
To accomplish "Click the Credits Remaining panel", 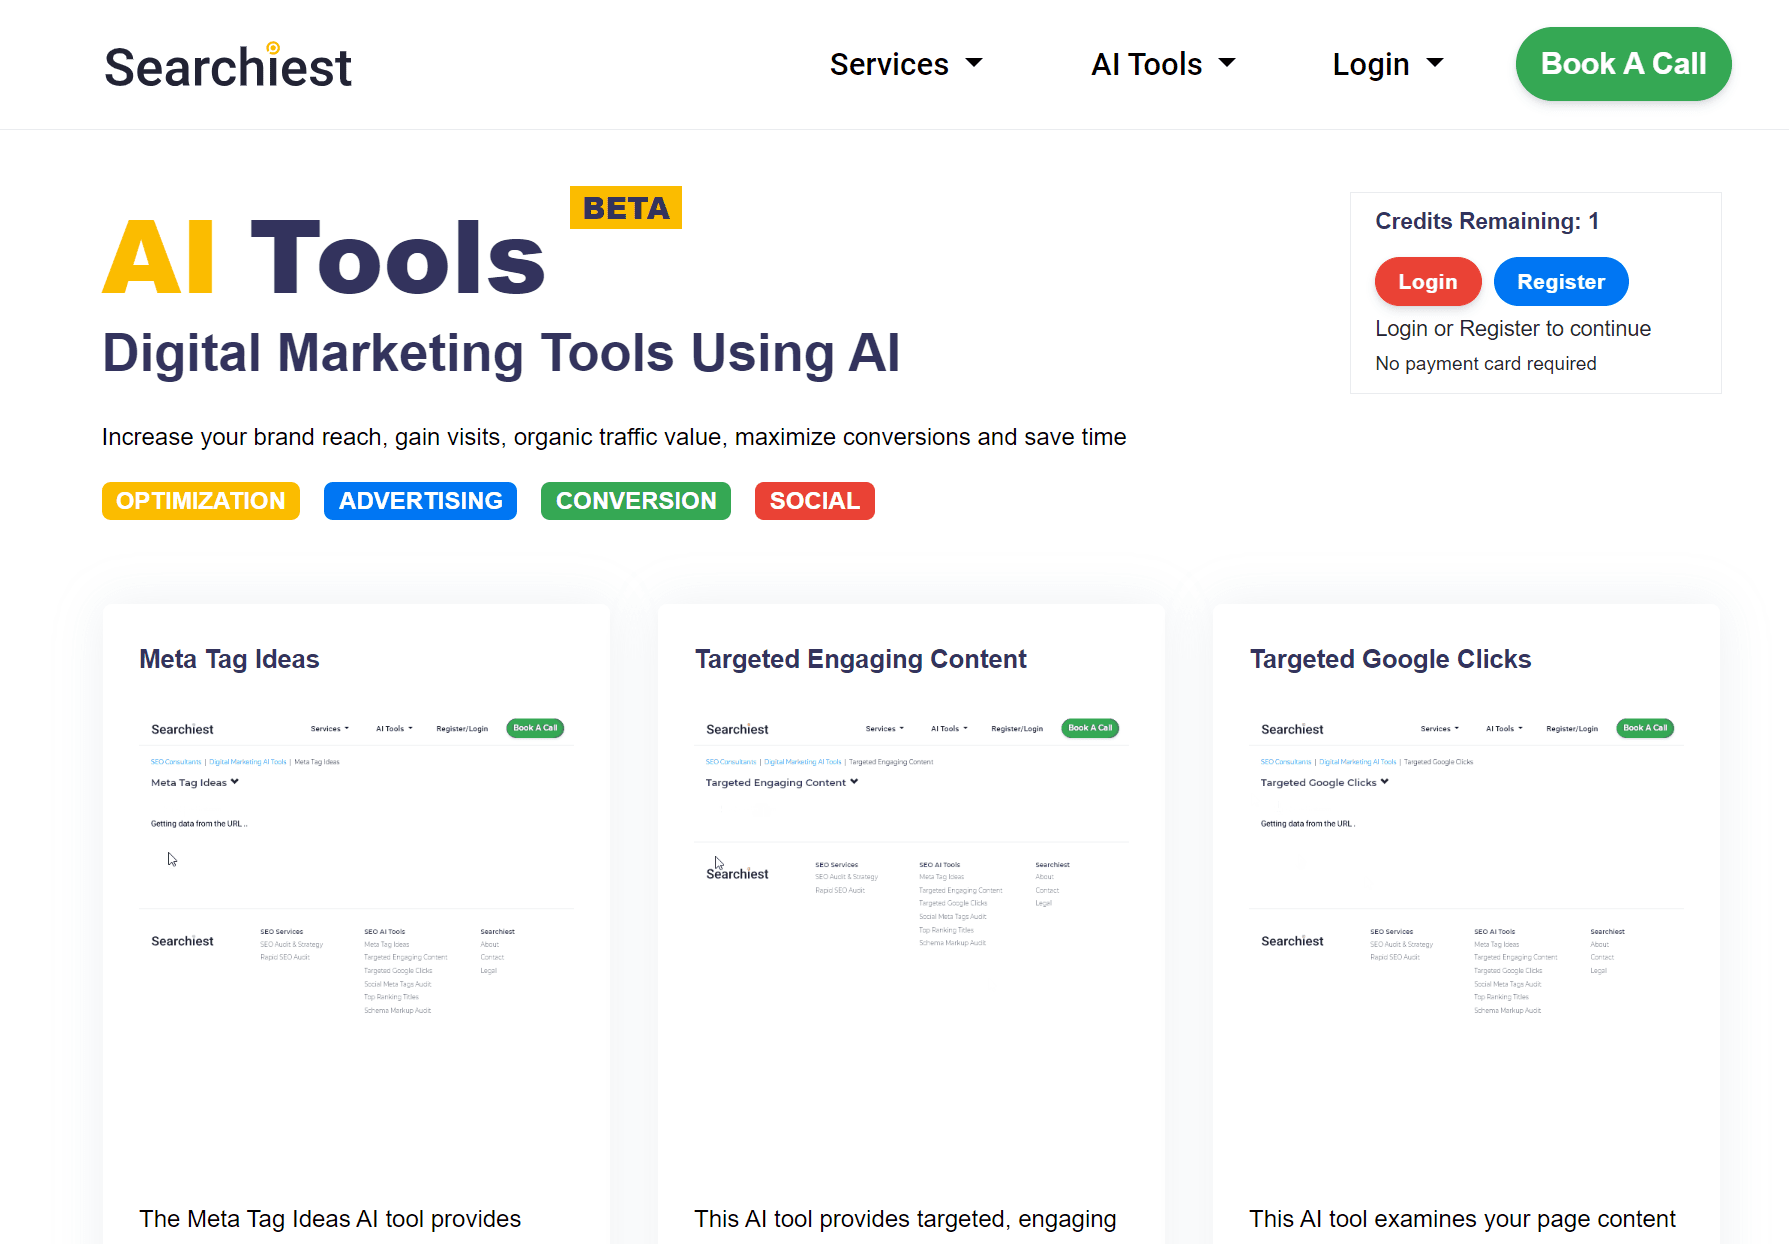I will click(x=1487, y=221).
